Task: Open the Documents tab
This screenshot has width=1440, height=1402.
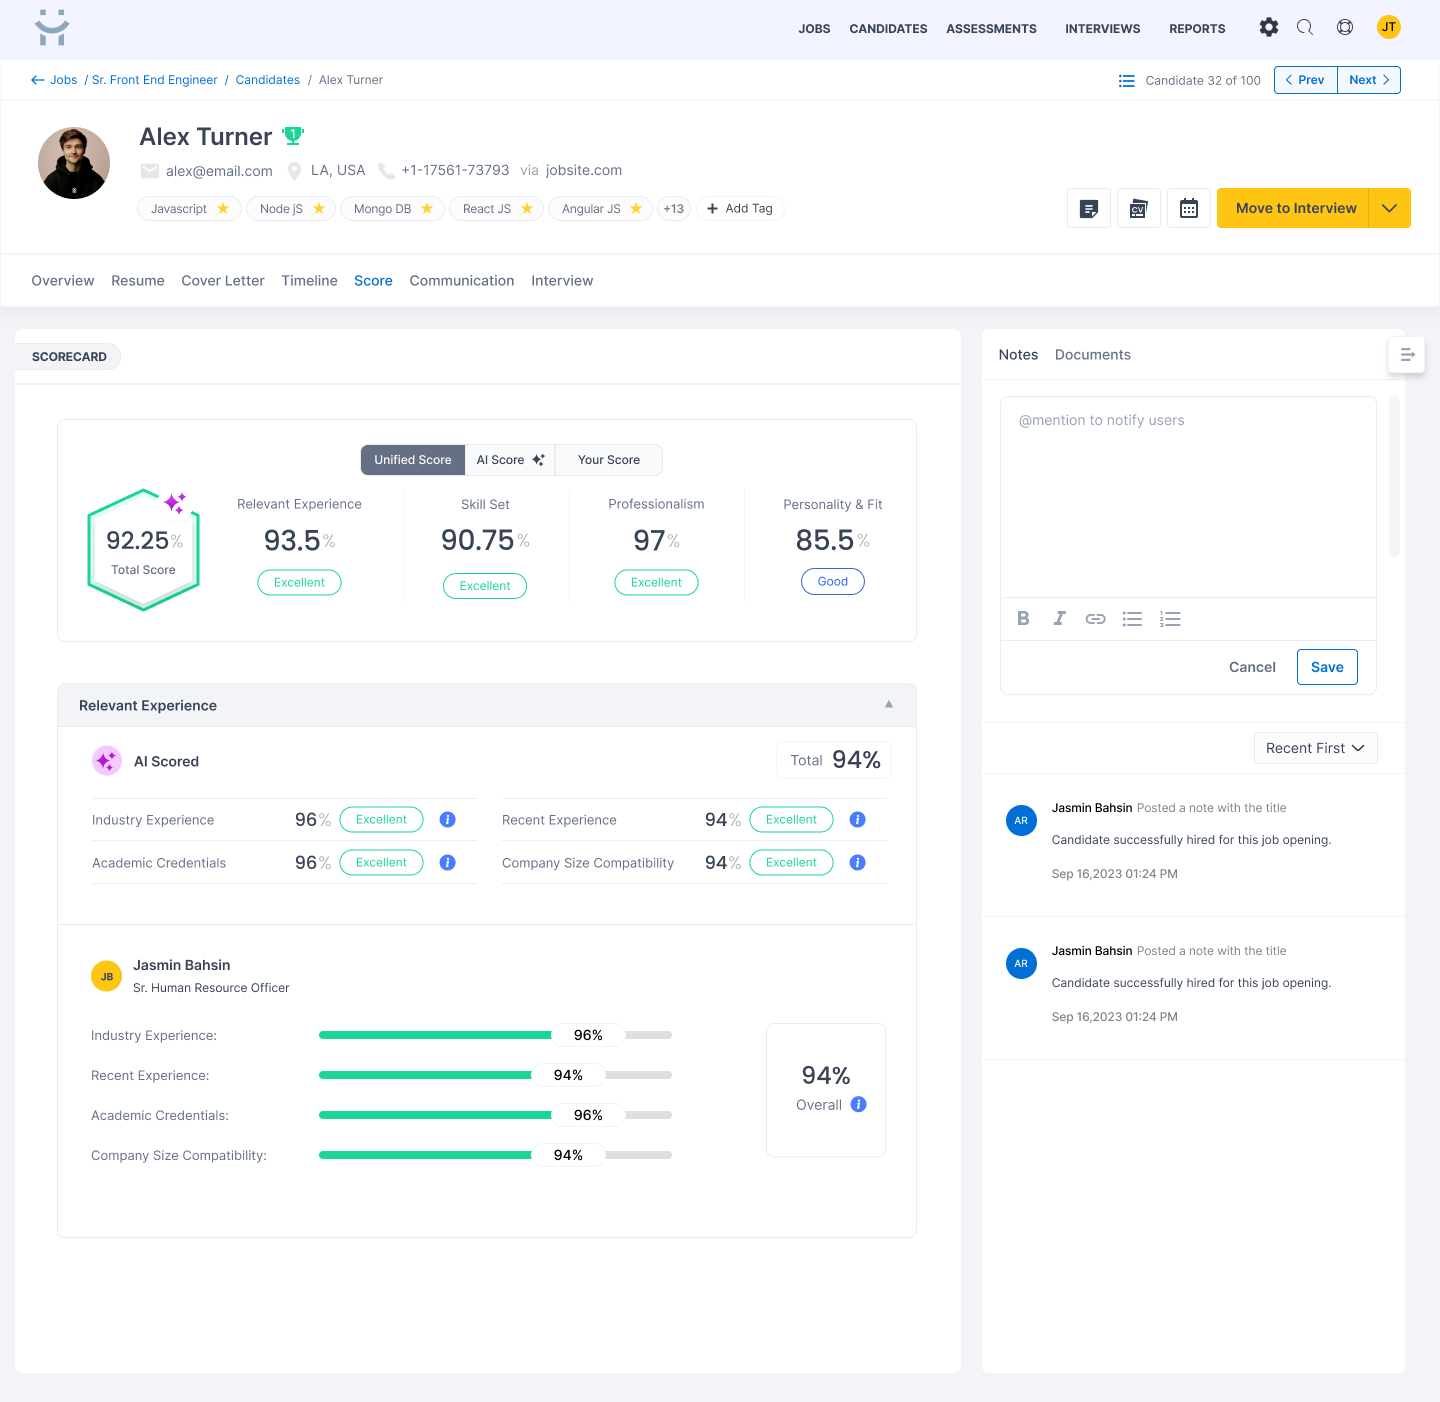Action: coord(1092,355)
